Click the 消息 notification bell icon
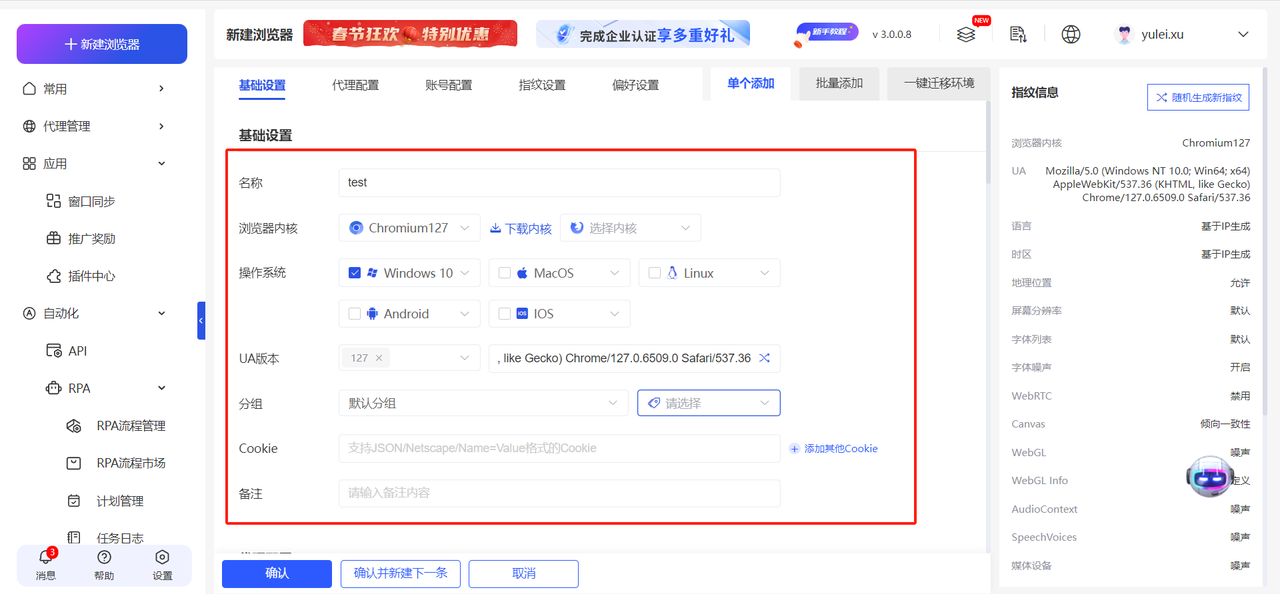This screenshot has height=594, width=1280. pos(44,563)
